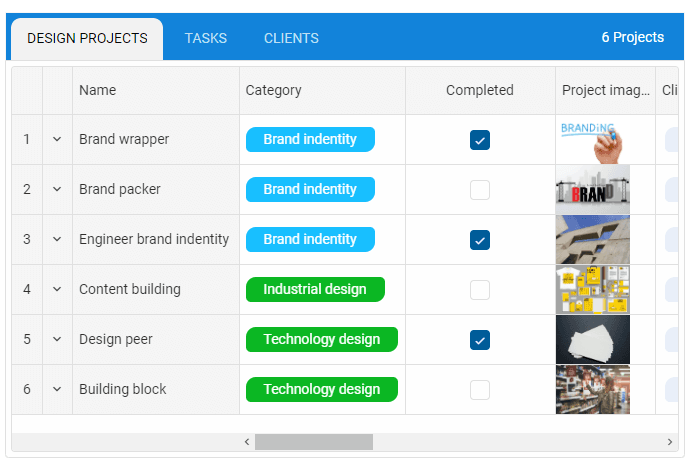Click the Content building project image
Image resolution: width=692 pixels, height=469 pixels.
(592, 290)
